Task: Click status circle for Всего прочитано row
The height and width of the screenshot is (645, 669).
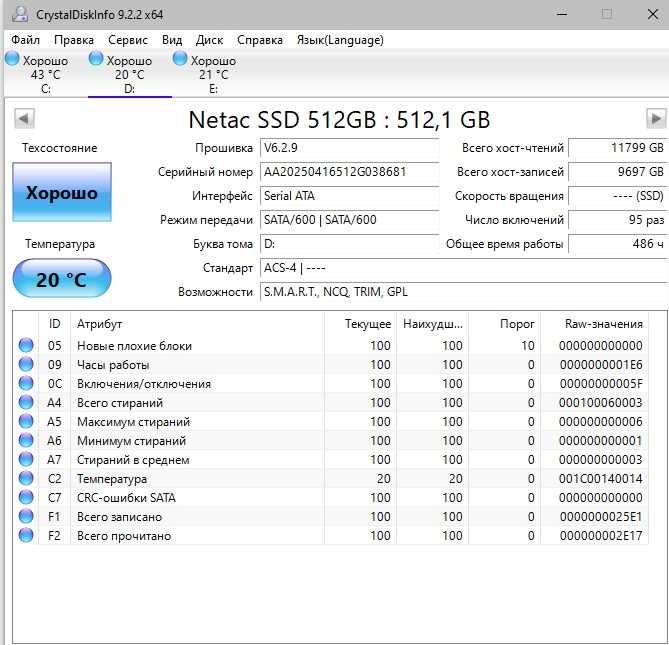Action: [26, 535]
